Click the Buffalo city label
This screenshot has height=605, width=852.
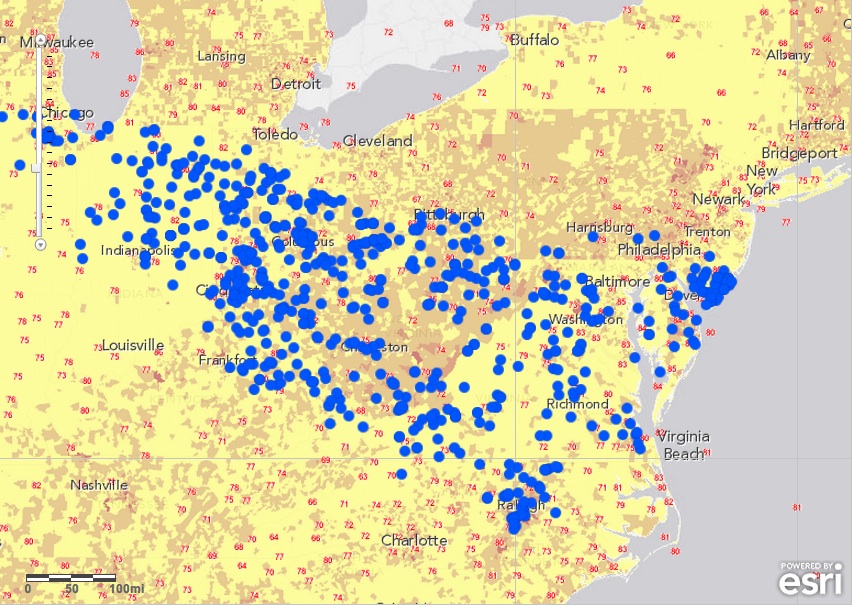click(534, 40)
